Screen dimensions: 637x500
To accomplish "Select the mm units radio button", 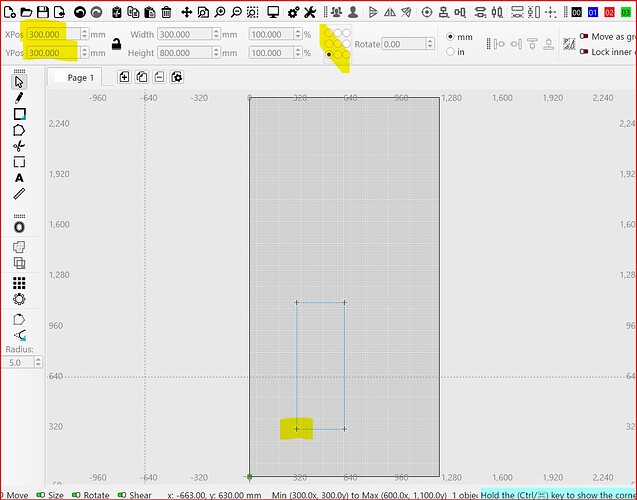I will click(450, 37).
